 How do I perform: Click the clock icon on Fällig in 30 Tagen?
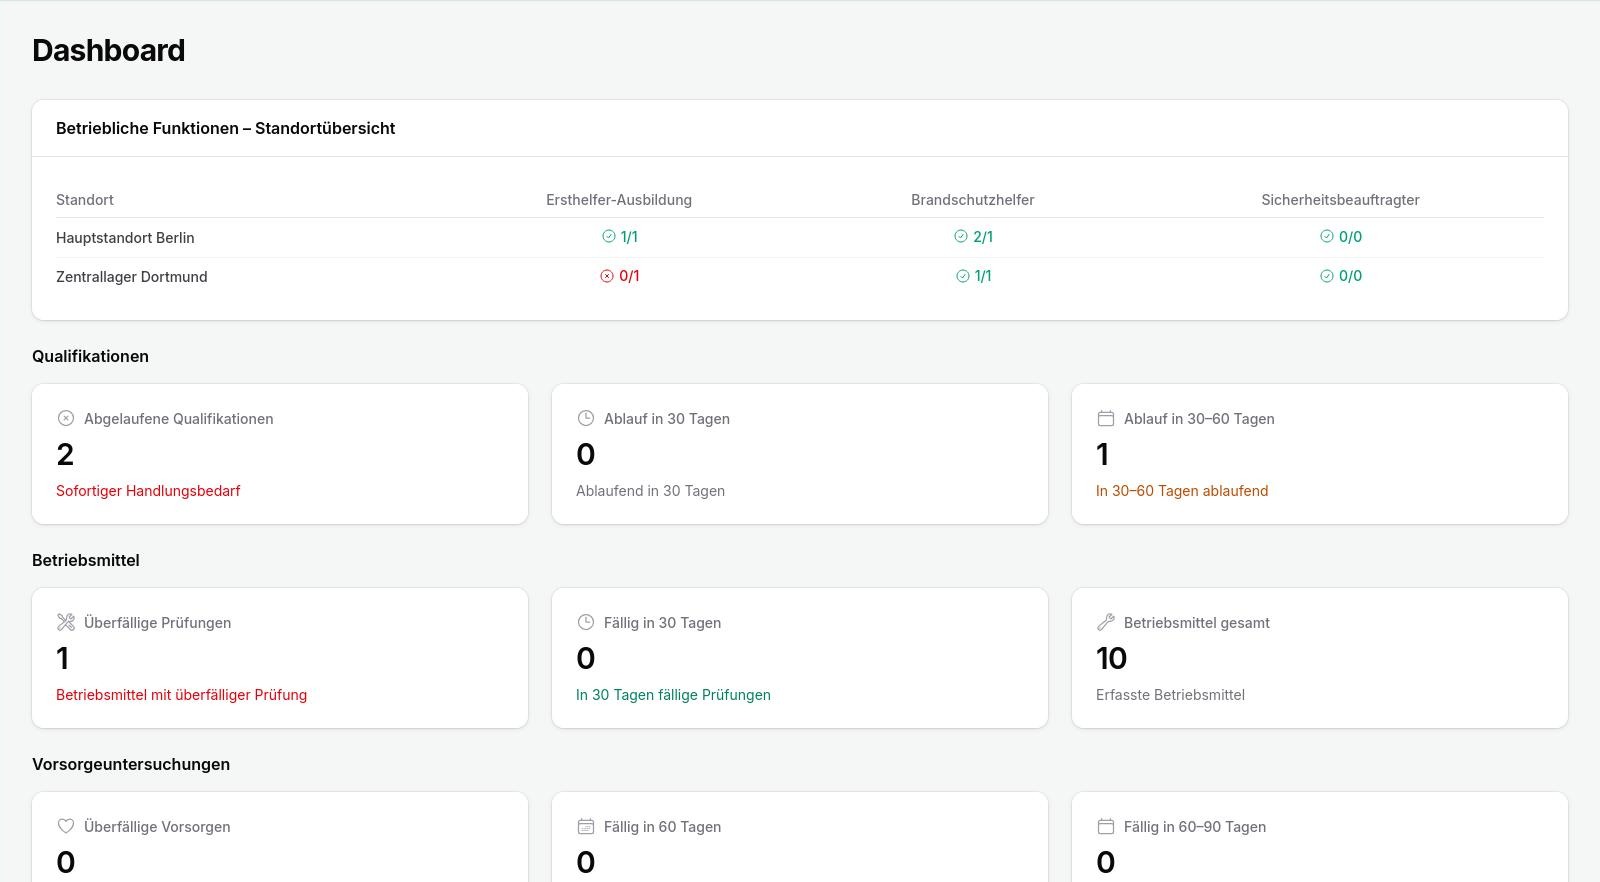coord(586,622)
